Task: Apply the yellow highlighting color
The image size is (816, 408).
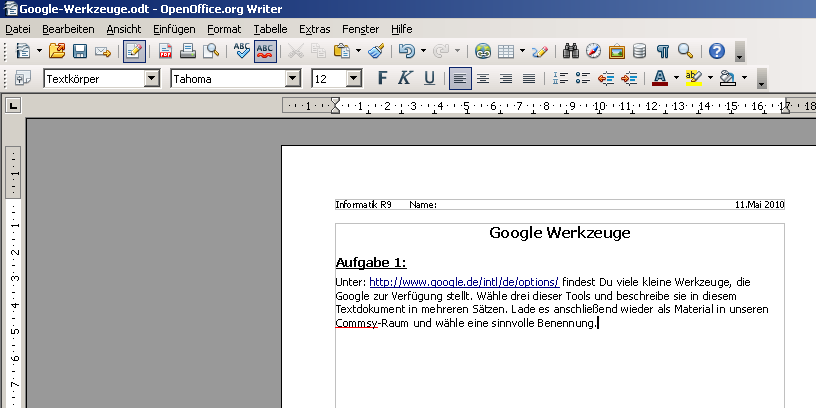Action: click(694, 79)
